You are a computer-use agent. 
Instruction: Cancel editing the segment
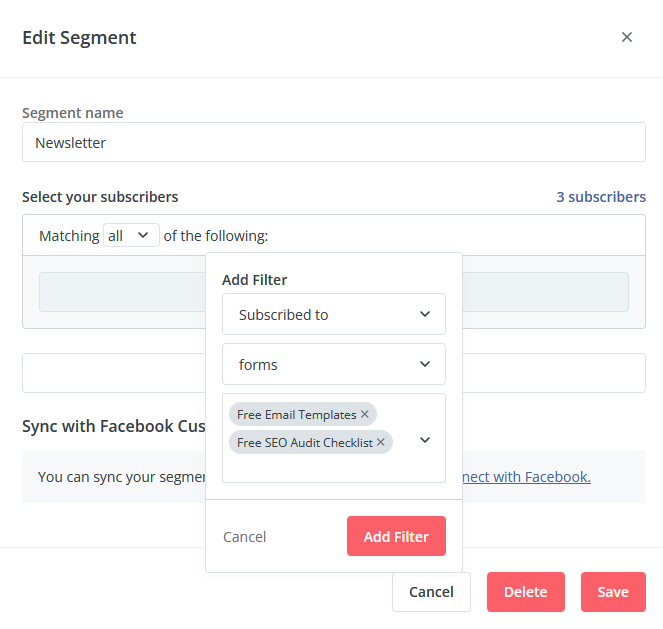pos(431,592)
